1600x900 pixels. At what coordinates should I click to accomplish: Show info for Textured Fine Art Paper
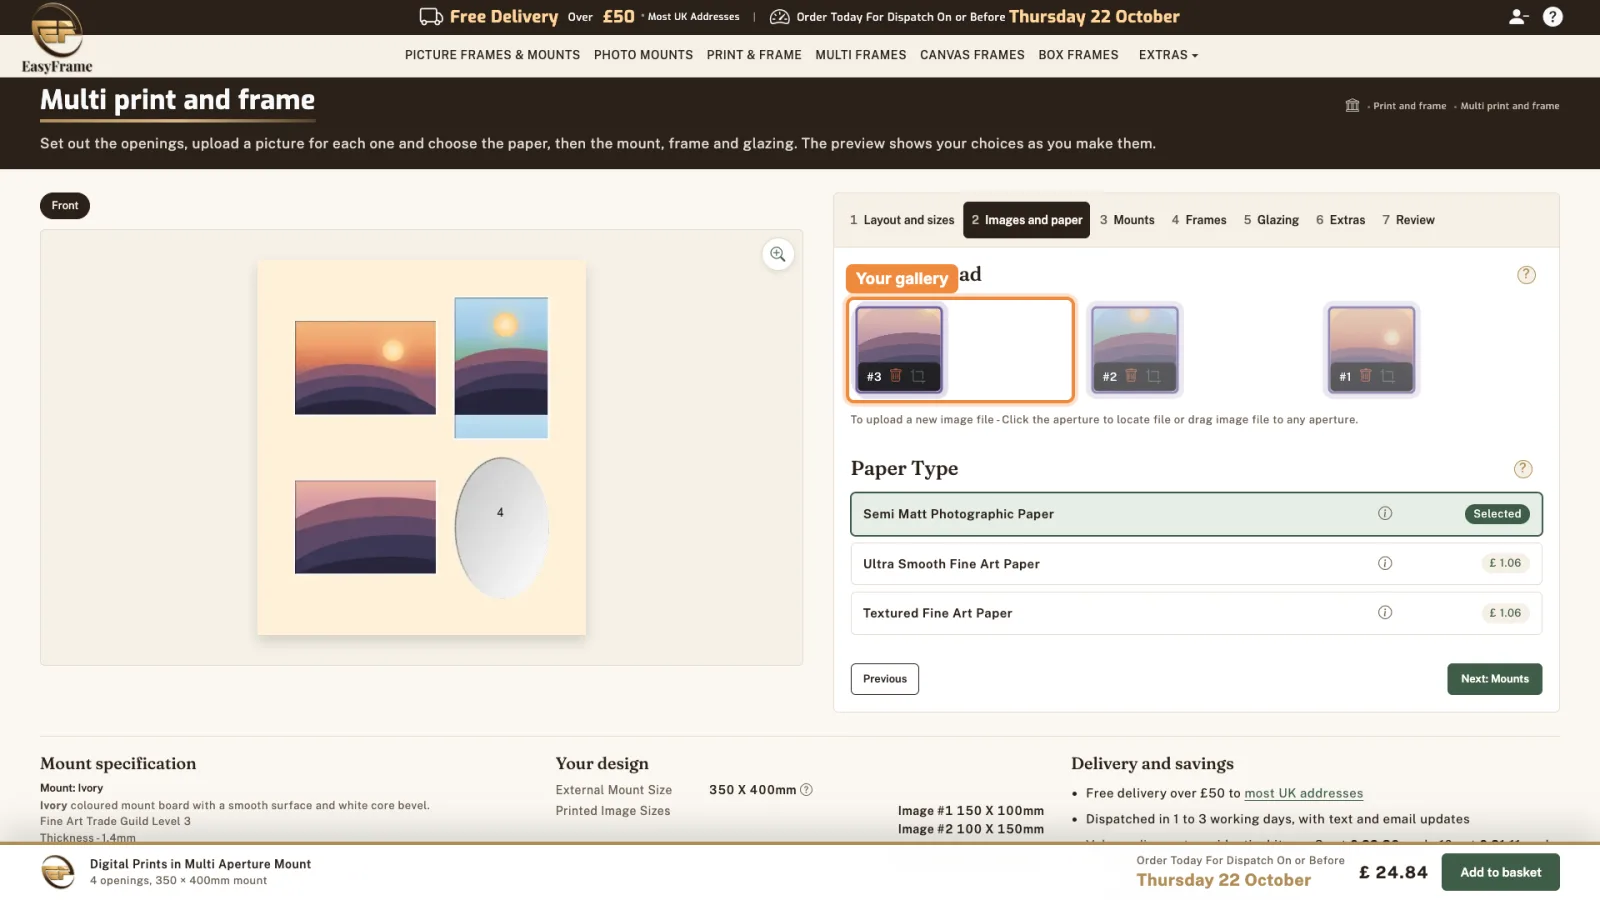pos(1385,613)
